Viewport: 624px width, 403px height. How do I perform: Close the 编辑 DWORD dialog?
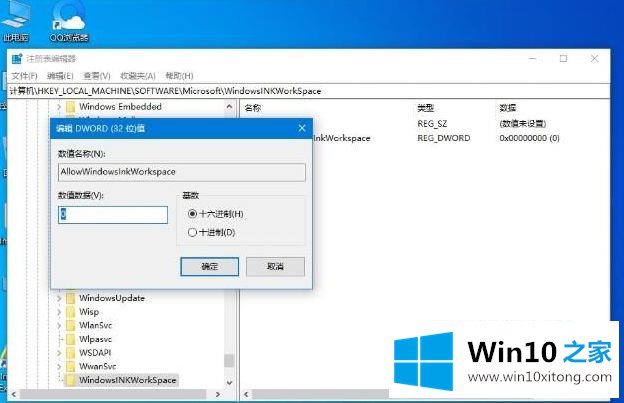[x=302, y=128]
